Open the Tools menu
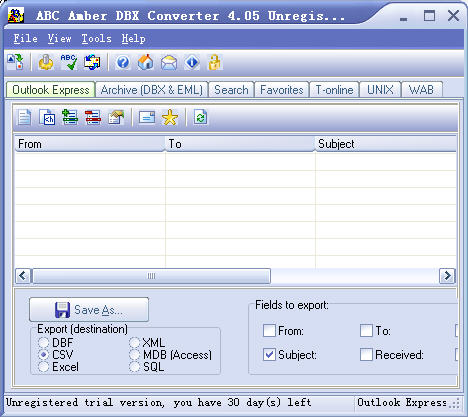Viewport: 468px width, 417px height. click(x=96, y=39)
